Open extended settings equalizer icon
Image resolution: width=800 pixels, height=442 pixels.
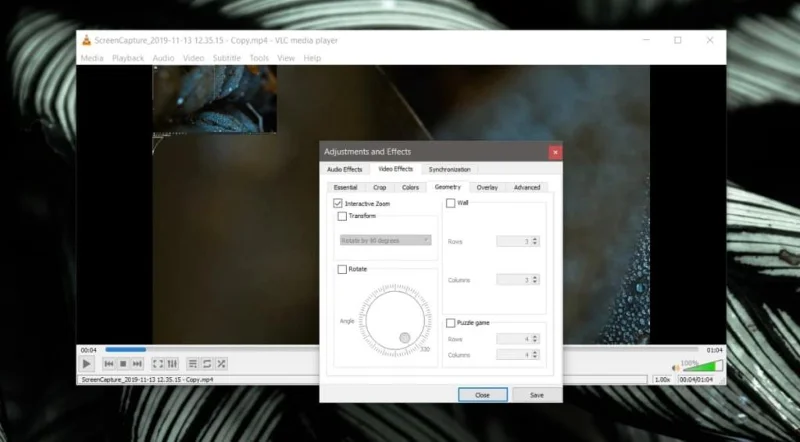pos(172,364)
